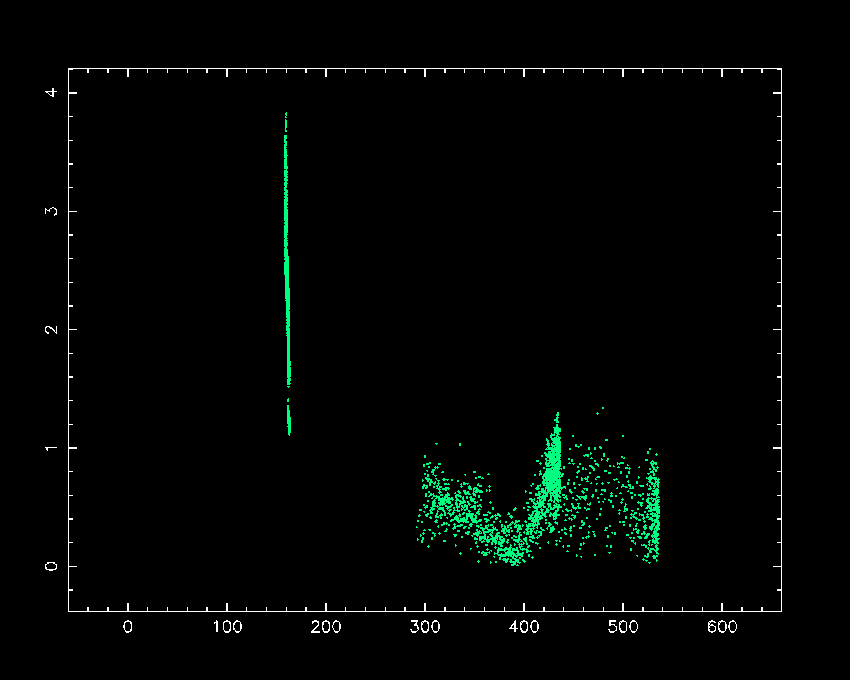Click x-axis label 200

pos(326,627)
